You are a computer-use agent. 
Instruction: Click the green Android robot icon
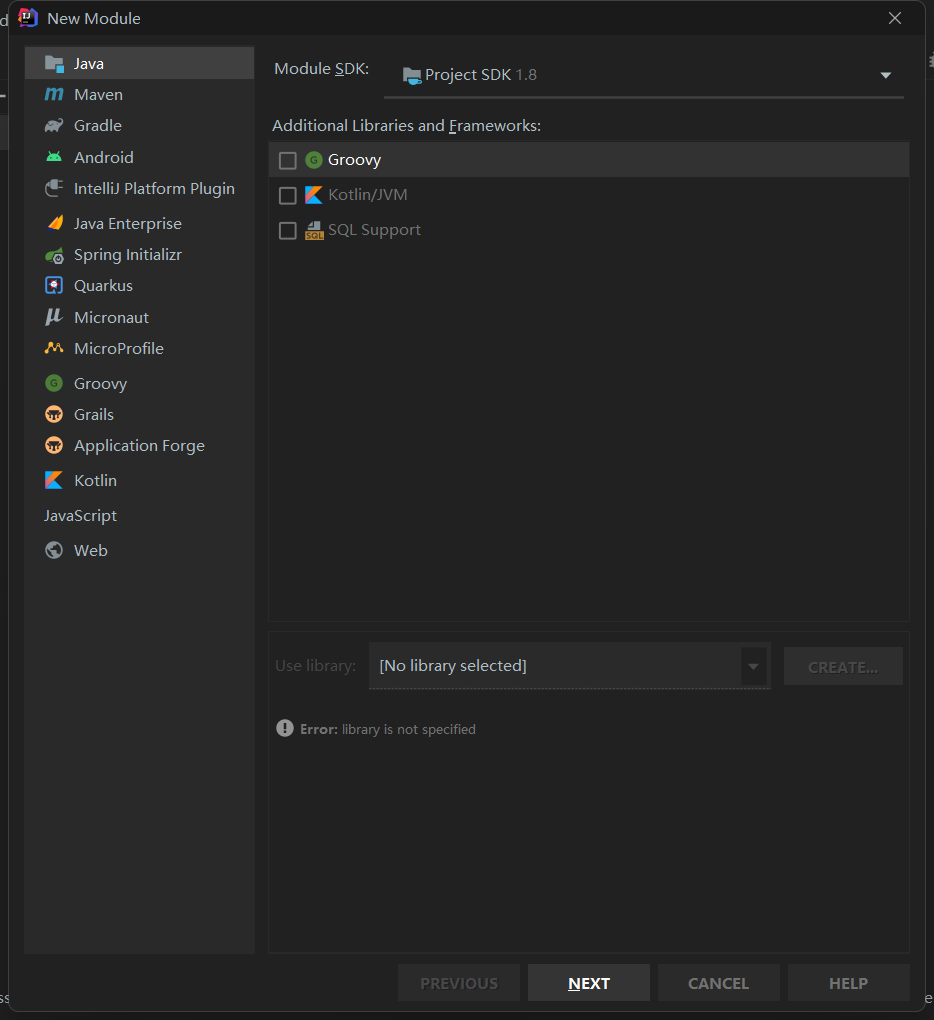54,157
